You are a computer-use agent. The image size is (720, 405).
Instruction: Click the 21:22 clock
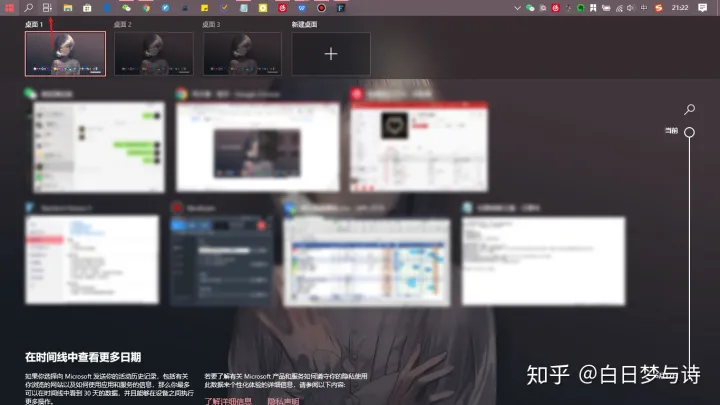[680, 8]
